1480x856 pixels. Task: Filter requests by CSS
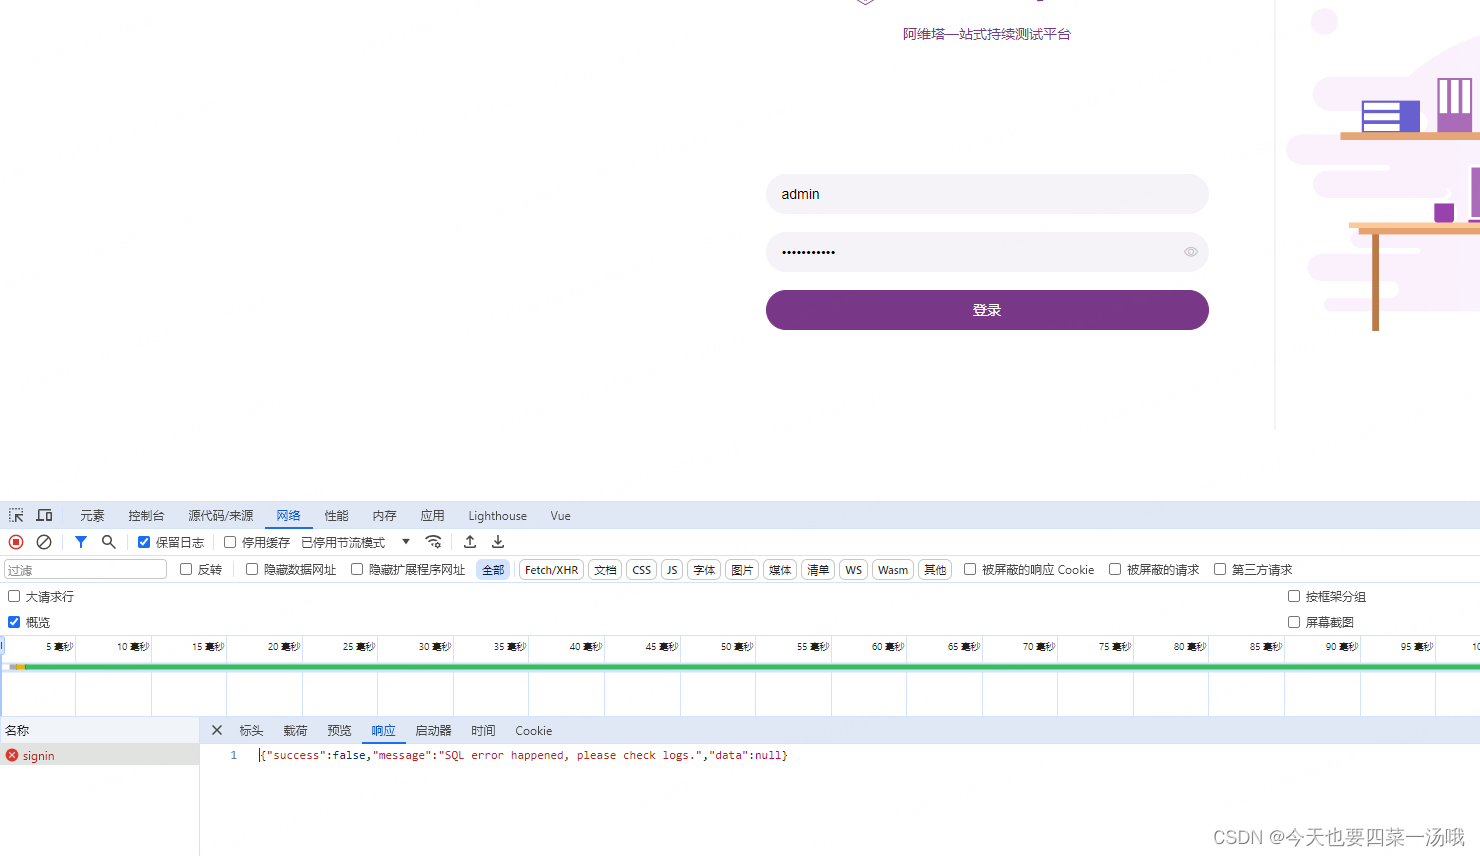(x=641, y=570)
